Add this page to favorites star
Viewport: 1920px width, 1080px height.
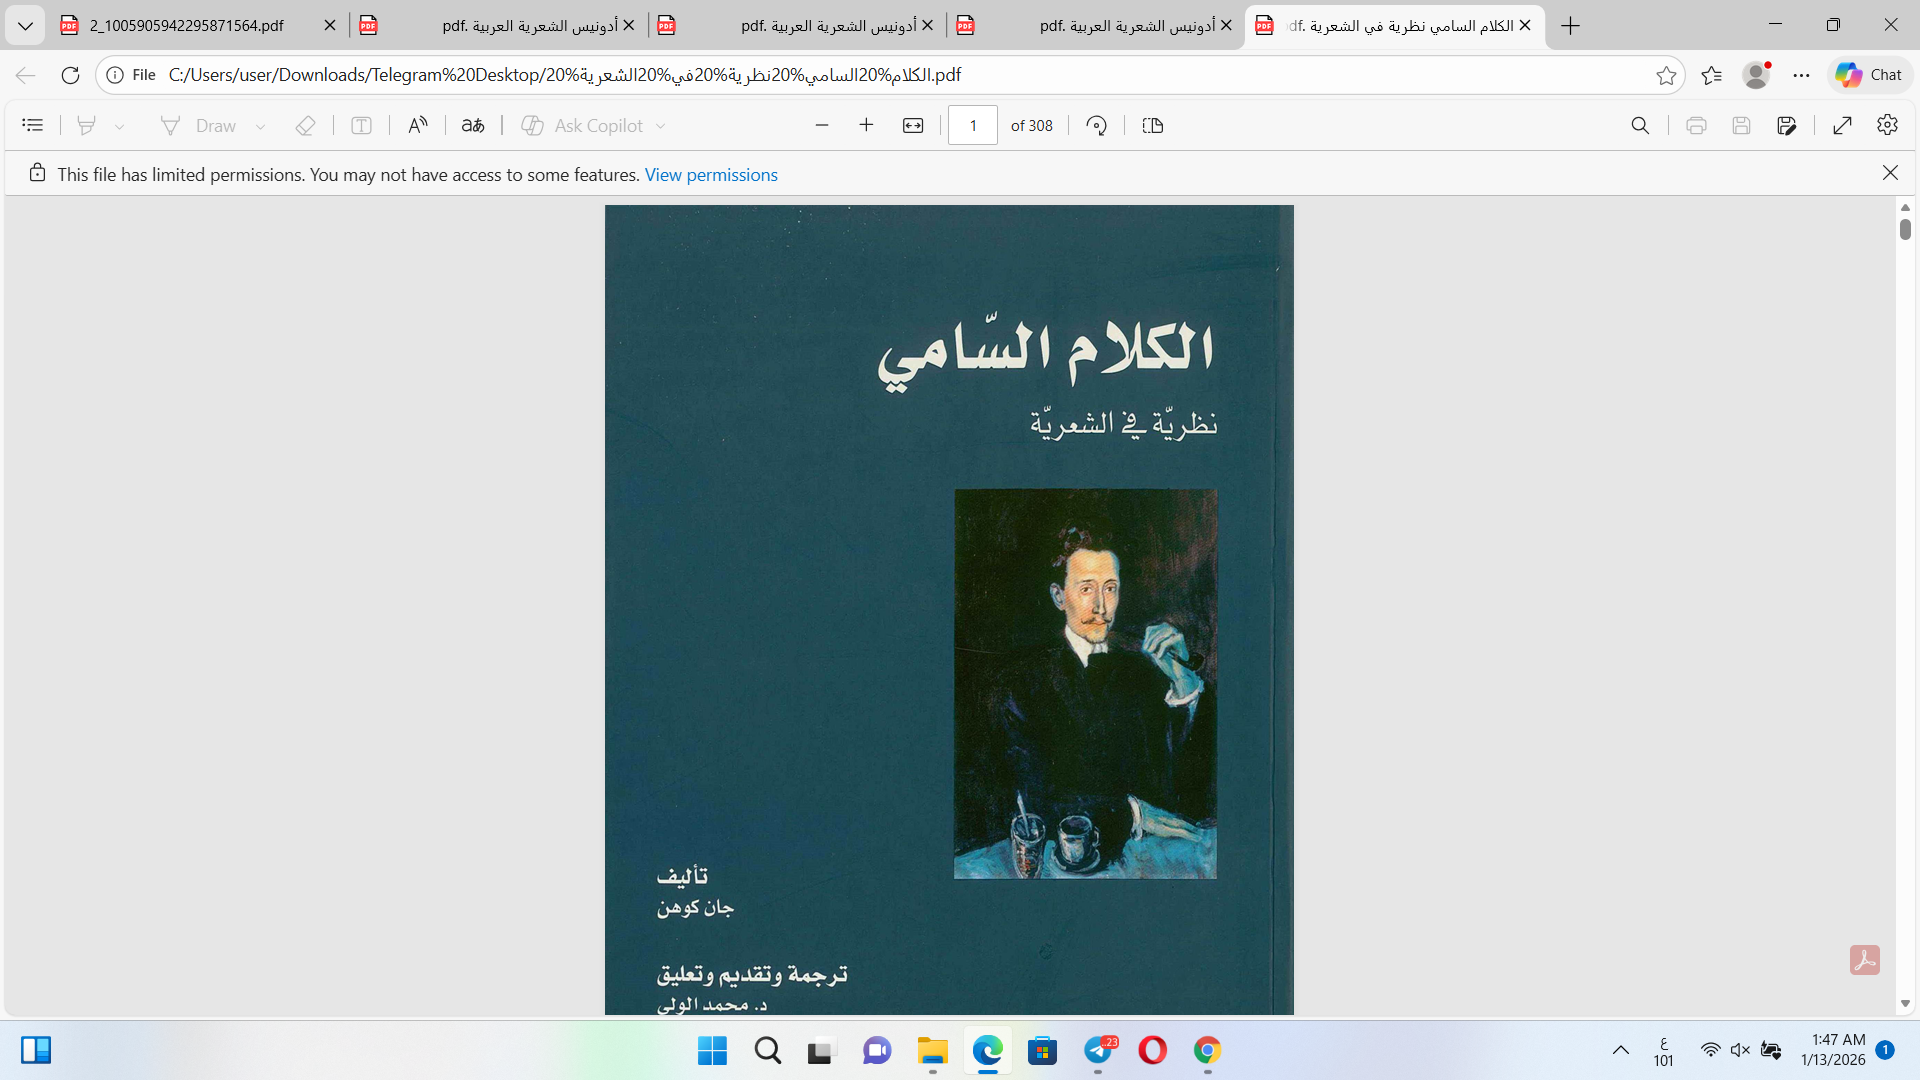[1666, 75]
